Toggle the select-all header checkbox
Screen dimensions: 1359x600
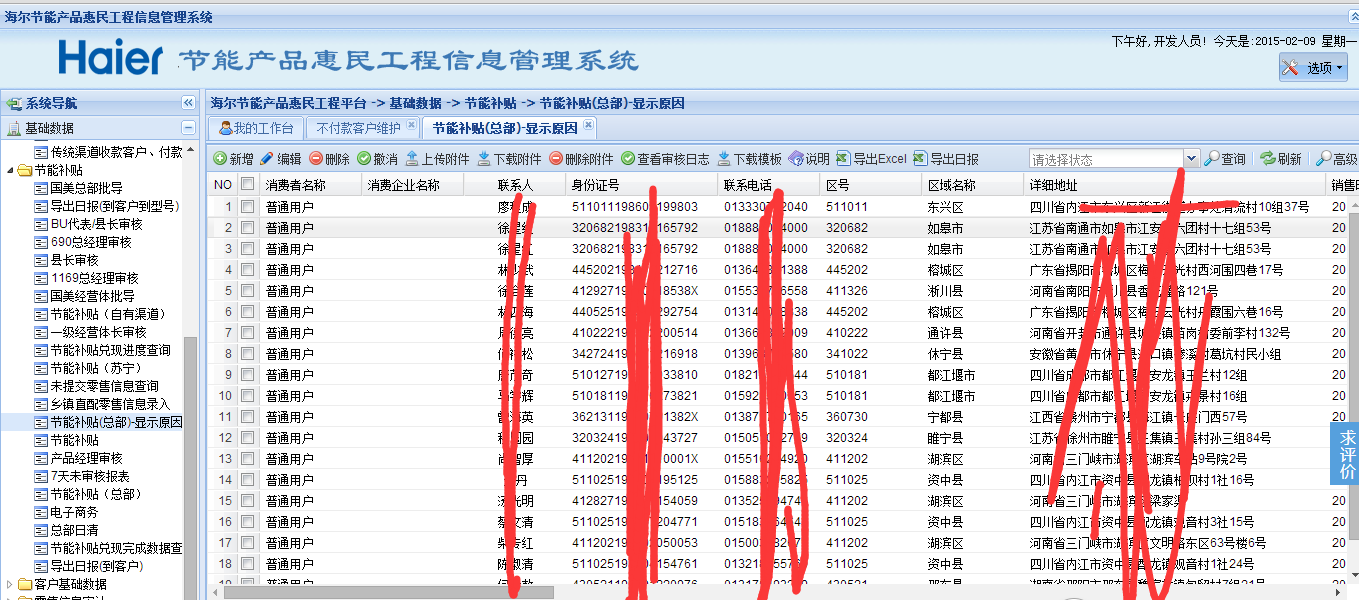point(247,185)
